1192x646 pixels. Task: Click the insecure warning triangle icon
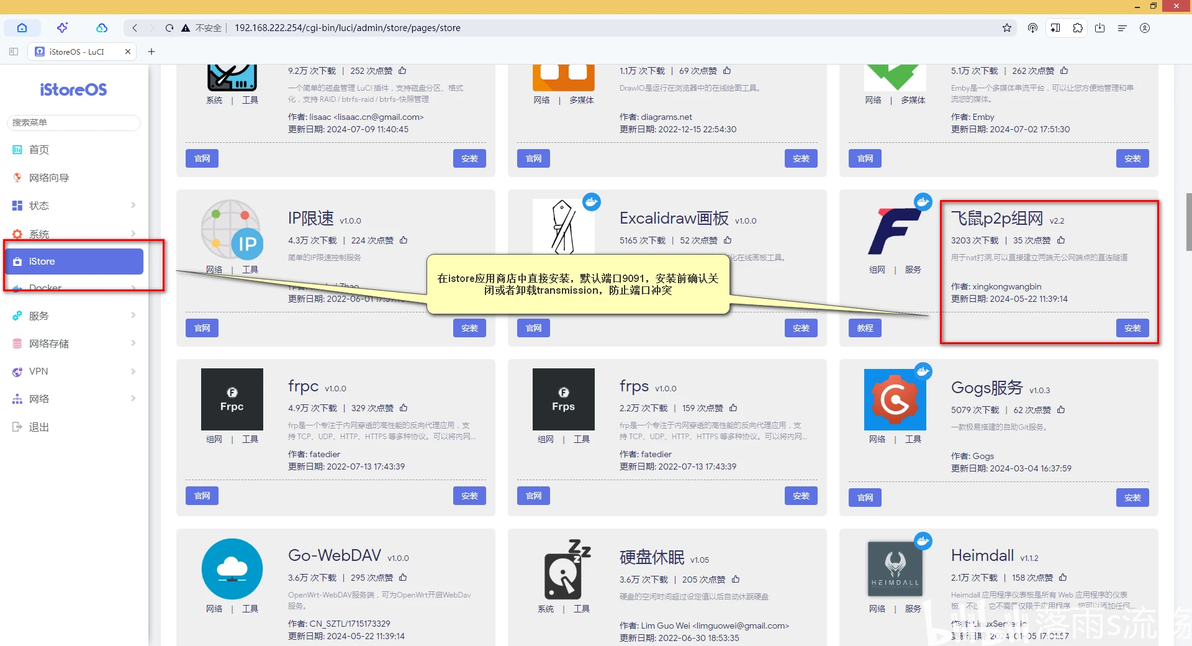point(185,28)
